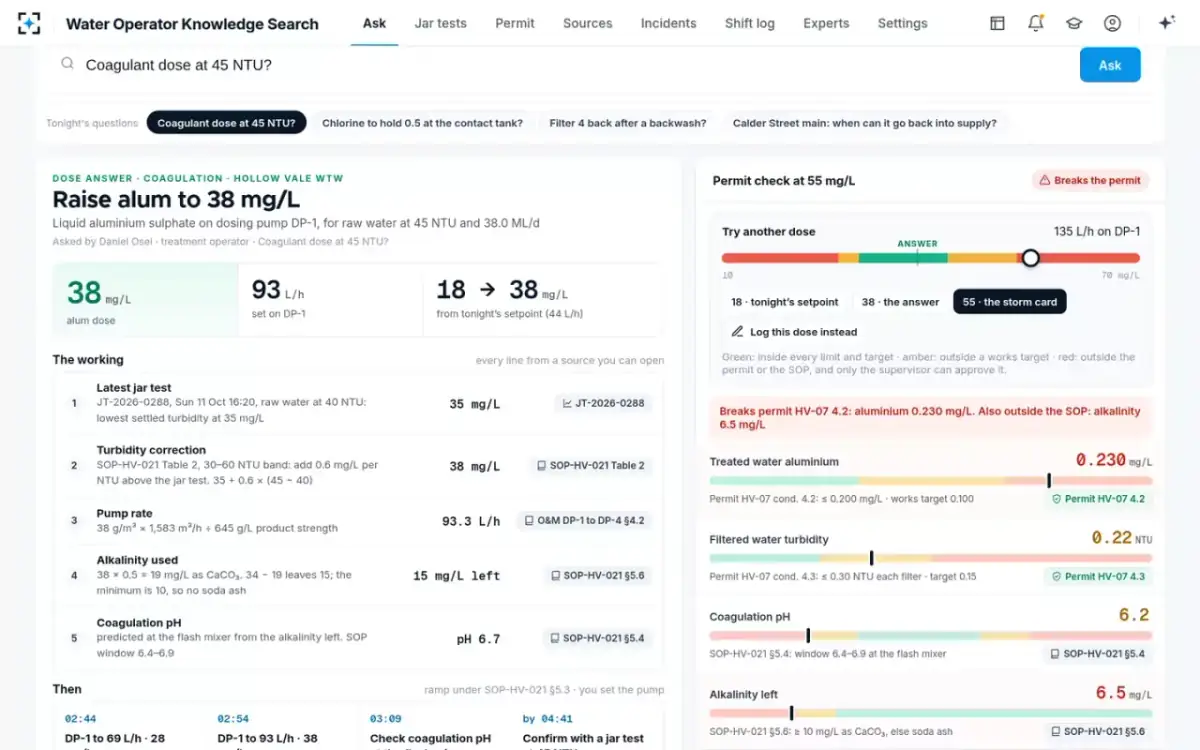The image size is (1200, 750).
Task: Click the 38 mg/L alum dose tile
Action: pyautogui.click(x=145, y=300)
